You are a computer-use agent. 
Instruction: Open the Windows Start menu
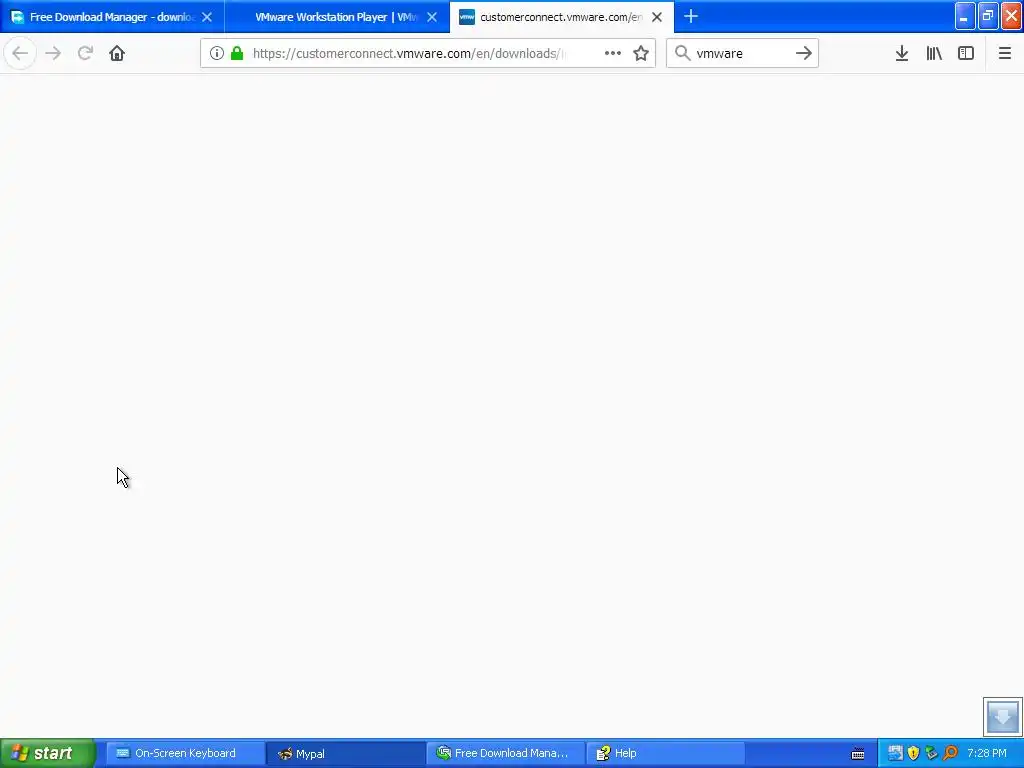[47, 753]
